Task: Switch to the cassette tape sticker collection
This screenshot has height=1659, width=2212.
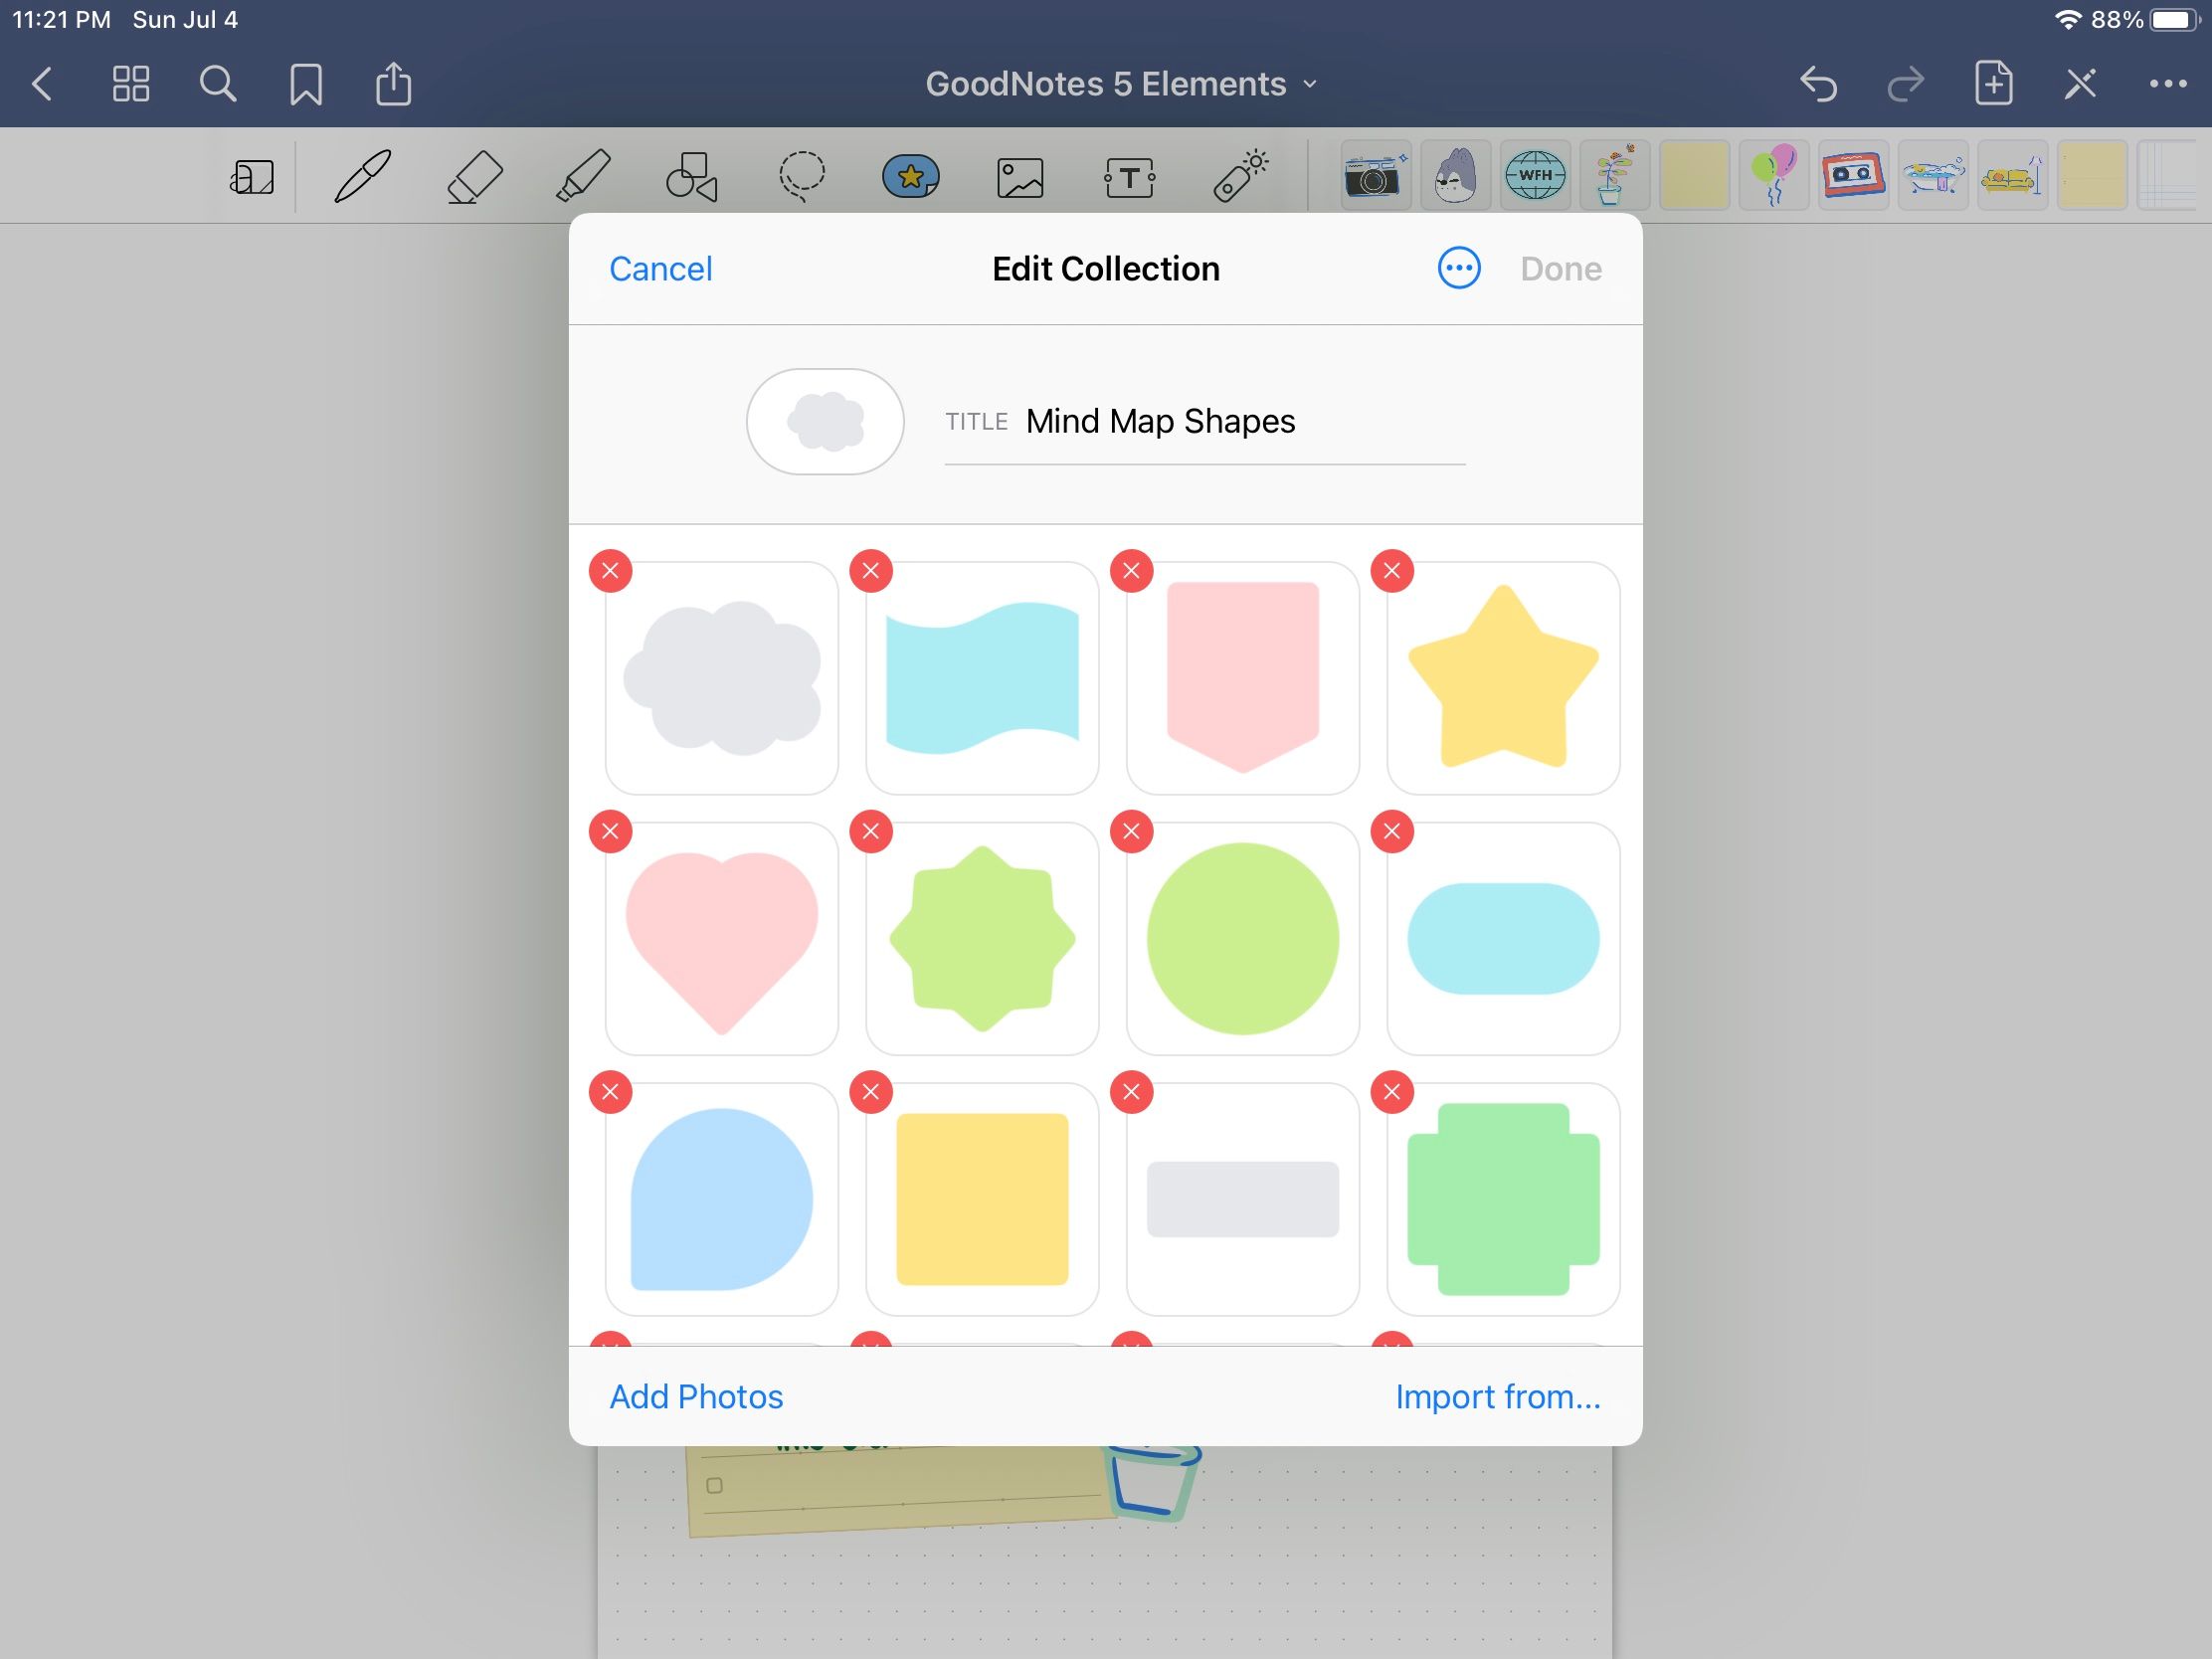Action: click(x=1854, y=175)
